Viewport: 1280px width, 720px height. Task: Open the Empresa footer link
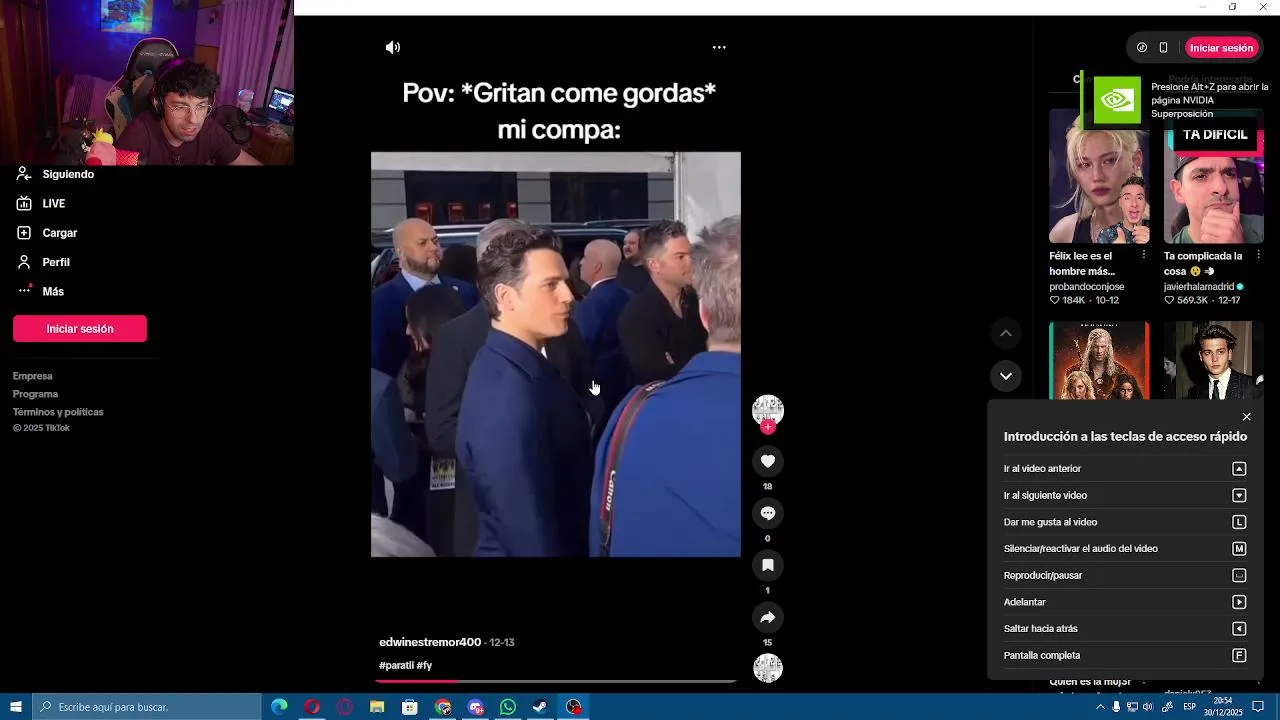tap(33, 376)
